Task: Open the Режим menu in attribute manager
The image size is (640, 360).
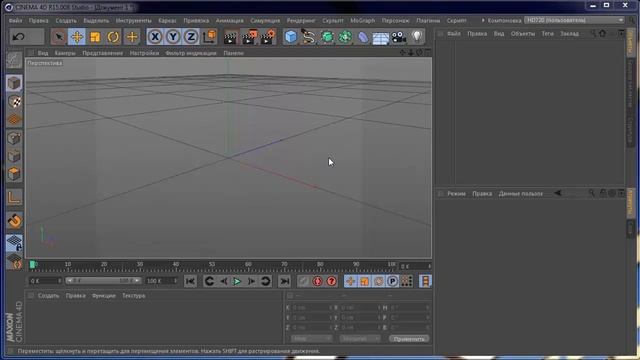Action: (x=456, y=193)
